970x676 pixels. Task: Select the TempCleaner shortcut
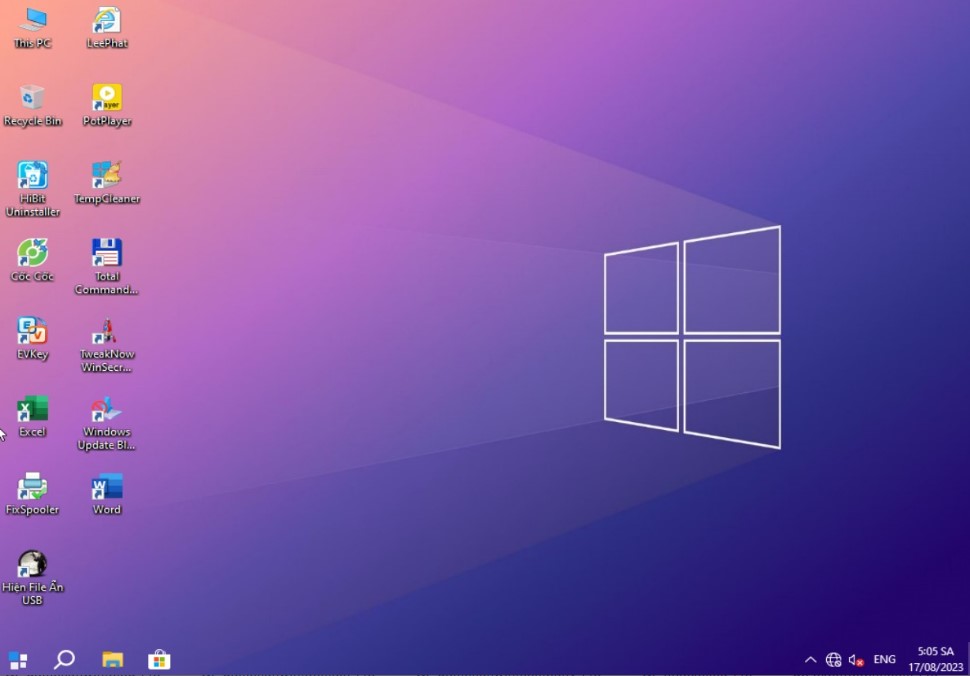click(x=106, y=183)
